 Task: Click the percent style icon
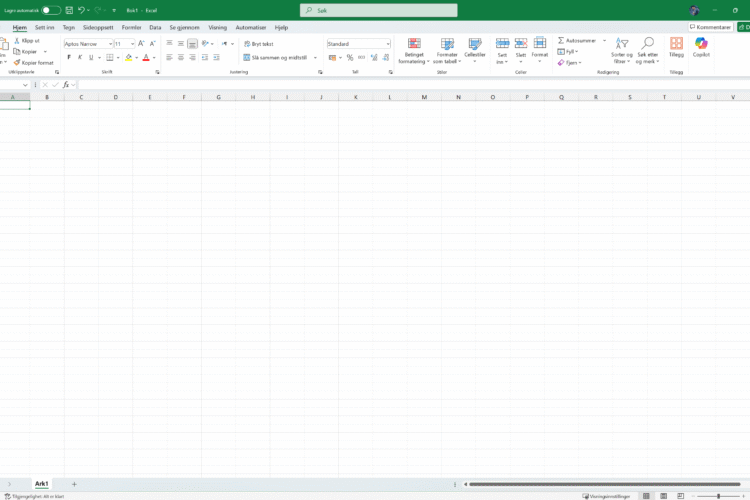click(x=350, y=57)
